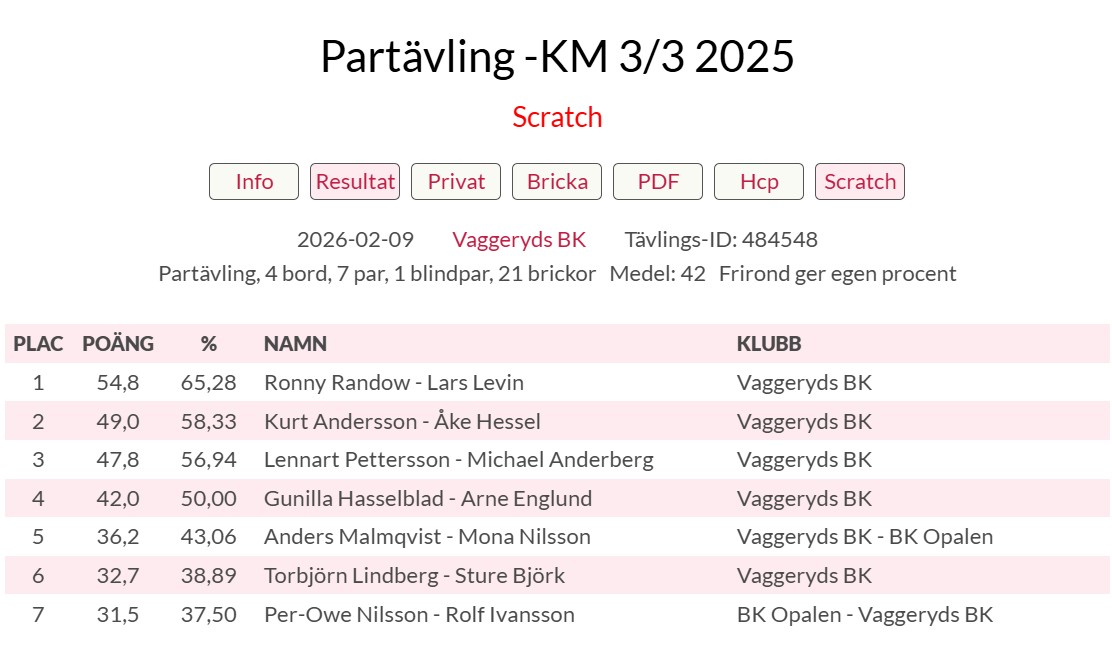The width and height of the screenshot is (1112, 659).
Task: Switch to the Resultat view
Action: pos(355,182)
